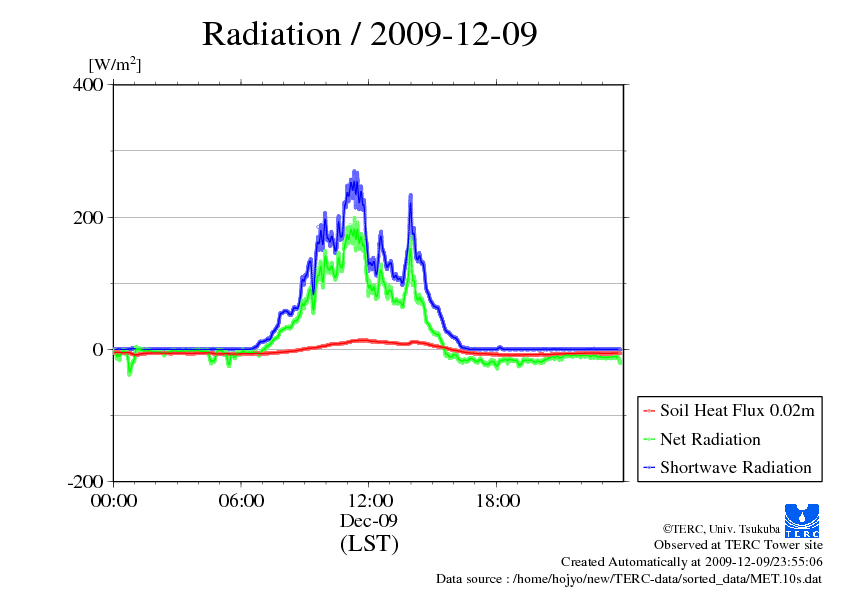Click the blue Shortwave Radiation legend marker
The width and height of the screenshot is (842, 595).
tap(649, 468)
